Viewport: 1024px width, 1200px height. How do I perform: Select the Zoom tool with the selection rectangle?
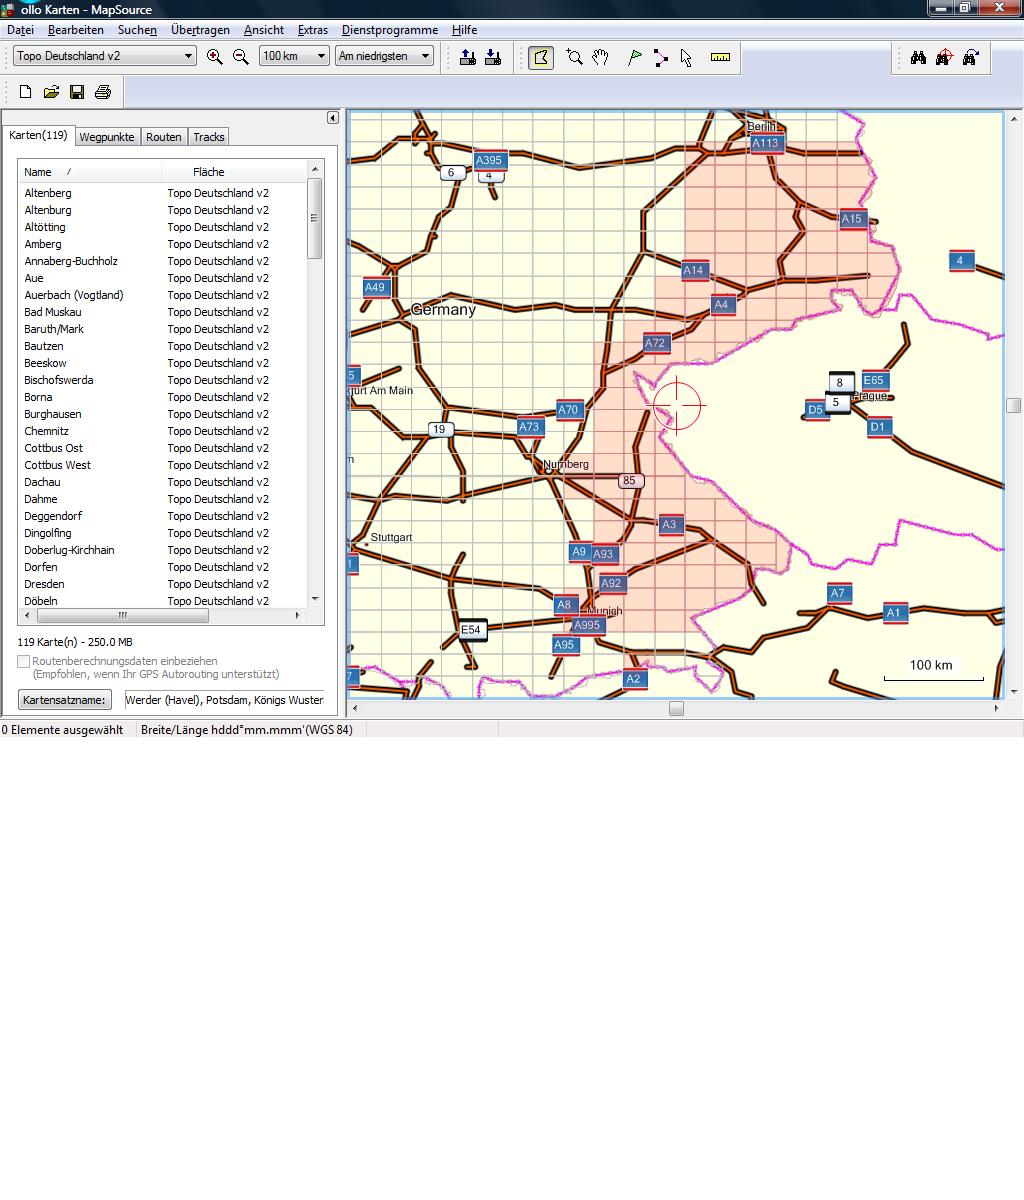click(x=574, y=57)
